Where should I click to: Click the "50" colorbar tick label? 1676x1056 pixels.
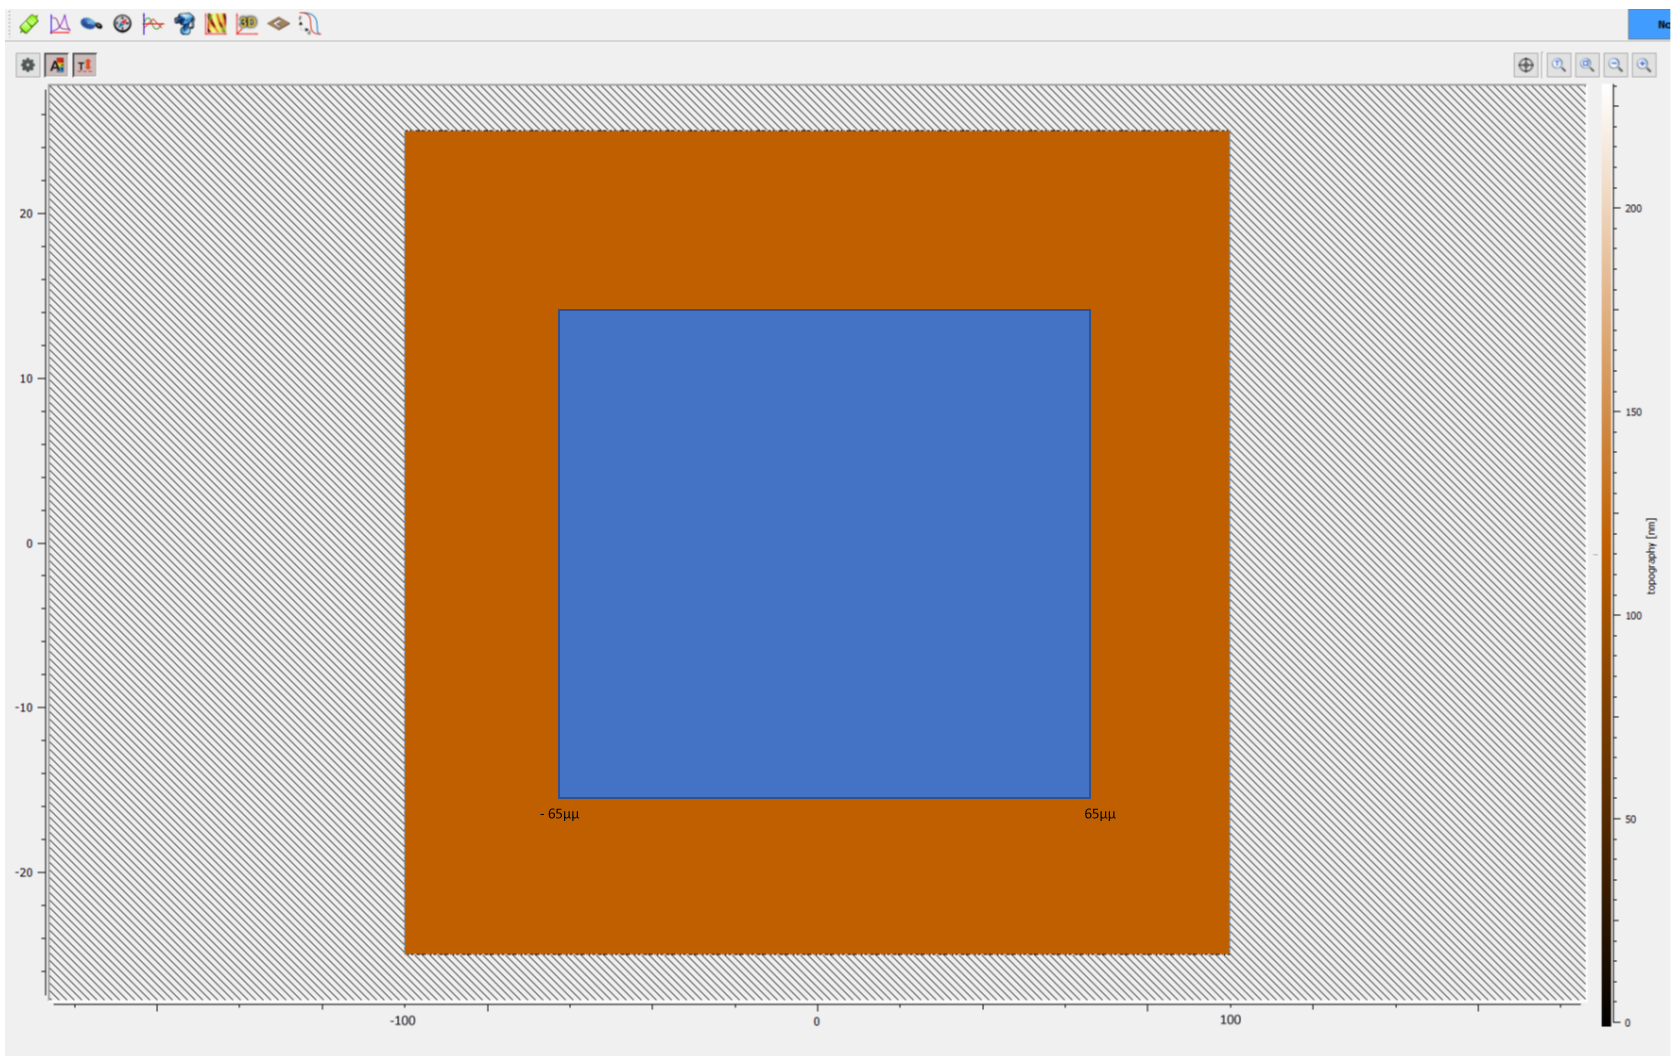click(1630, 819)
